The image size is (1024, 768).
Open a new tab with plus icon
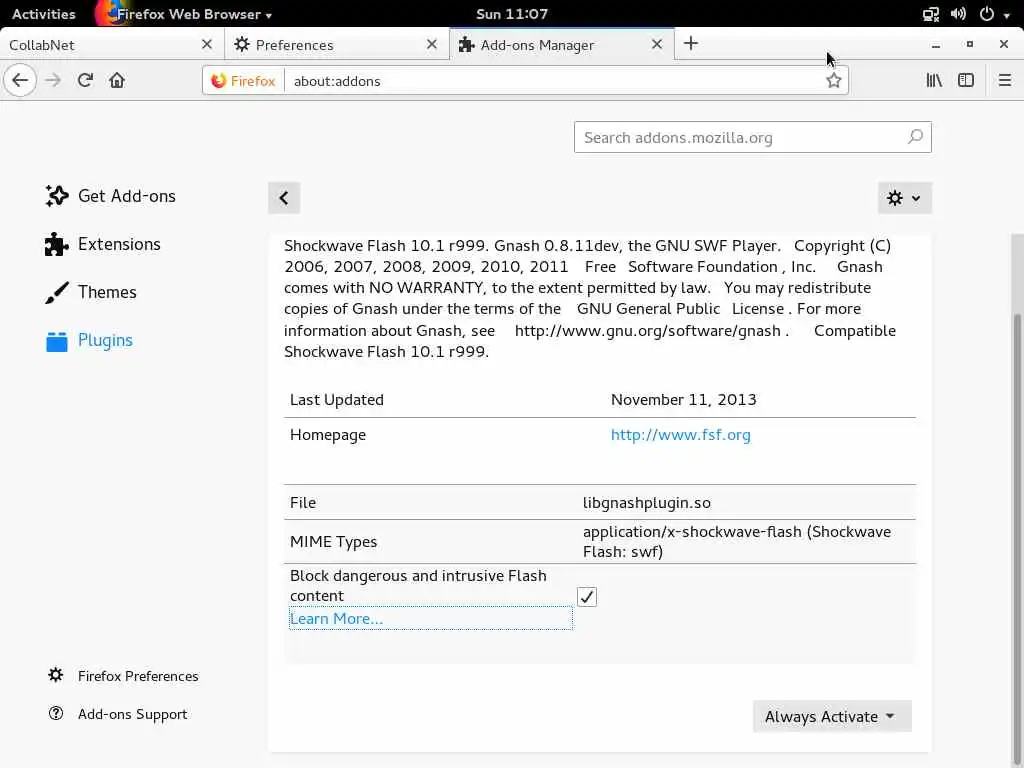coord(690,44)
